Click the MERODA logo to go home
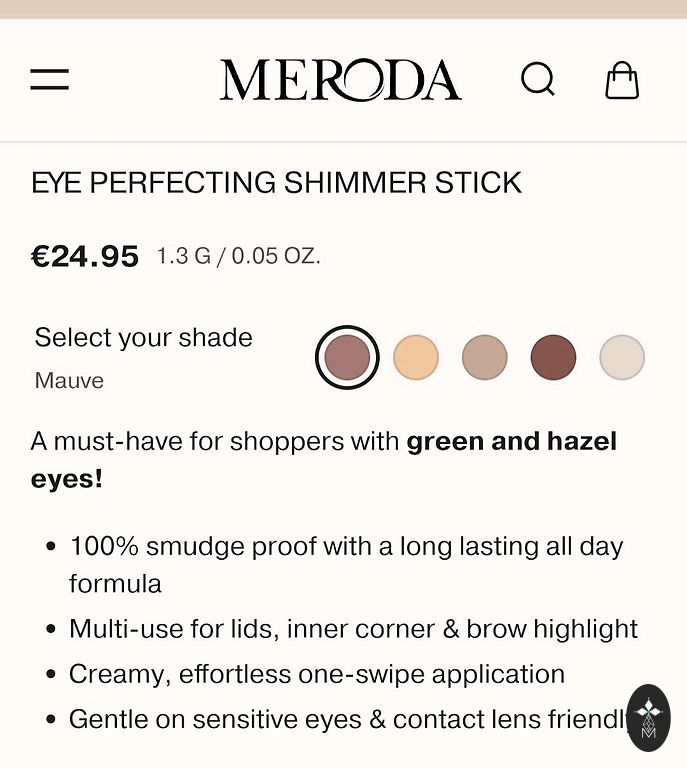Image resolution: width=687 pixels, height=768 pixels. 340,80
